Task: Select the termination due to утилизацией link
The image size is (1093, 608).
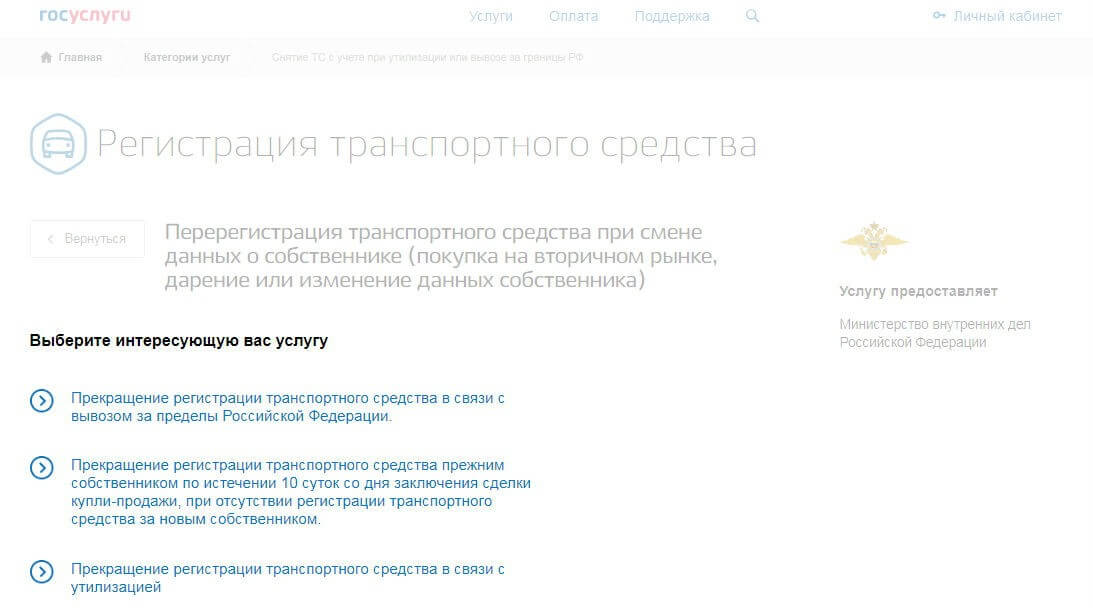Action: point(287,578)
